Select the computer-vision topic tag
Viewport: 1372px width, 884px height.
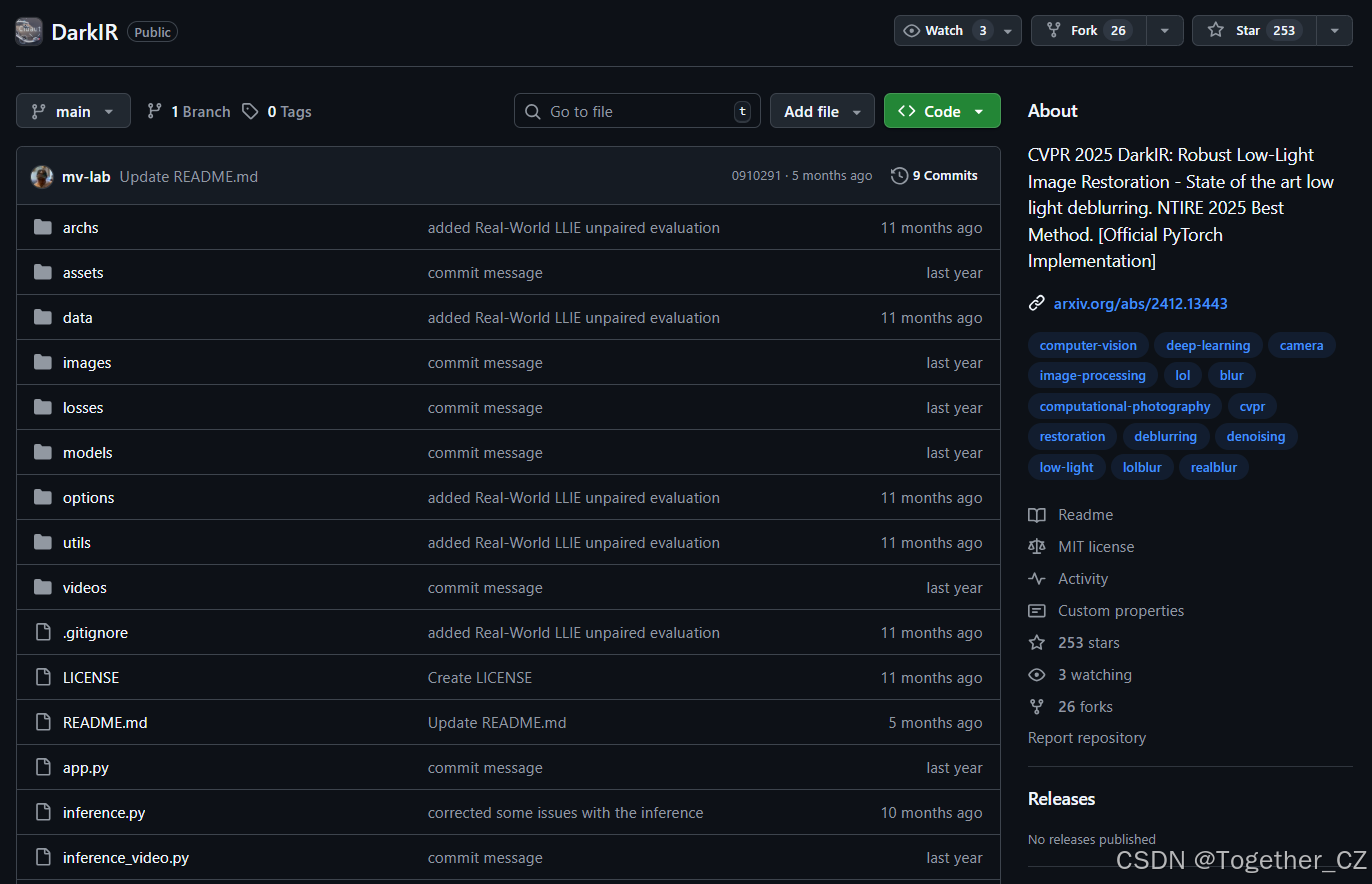(1088, 346)
